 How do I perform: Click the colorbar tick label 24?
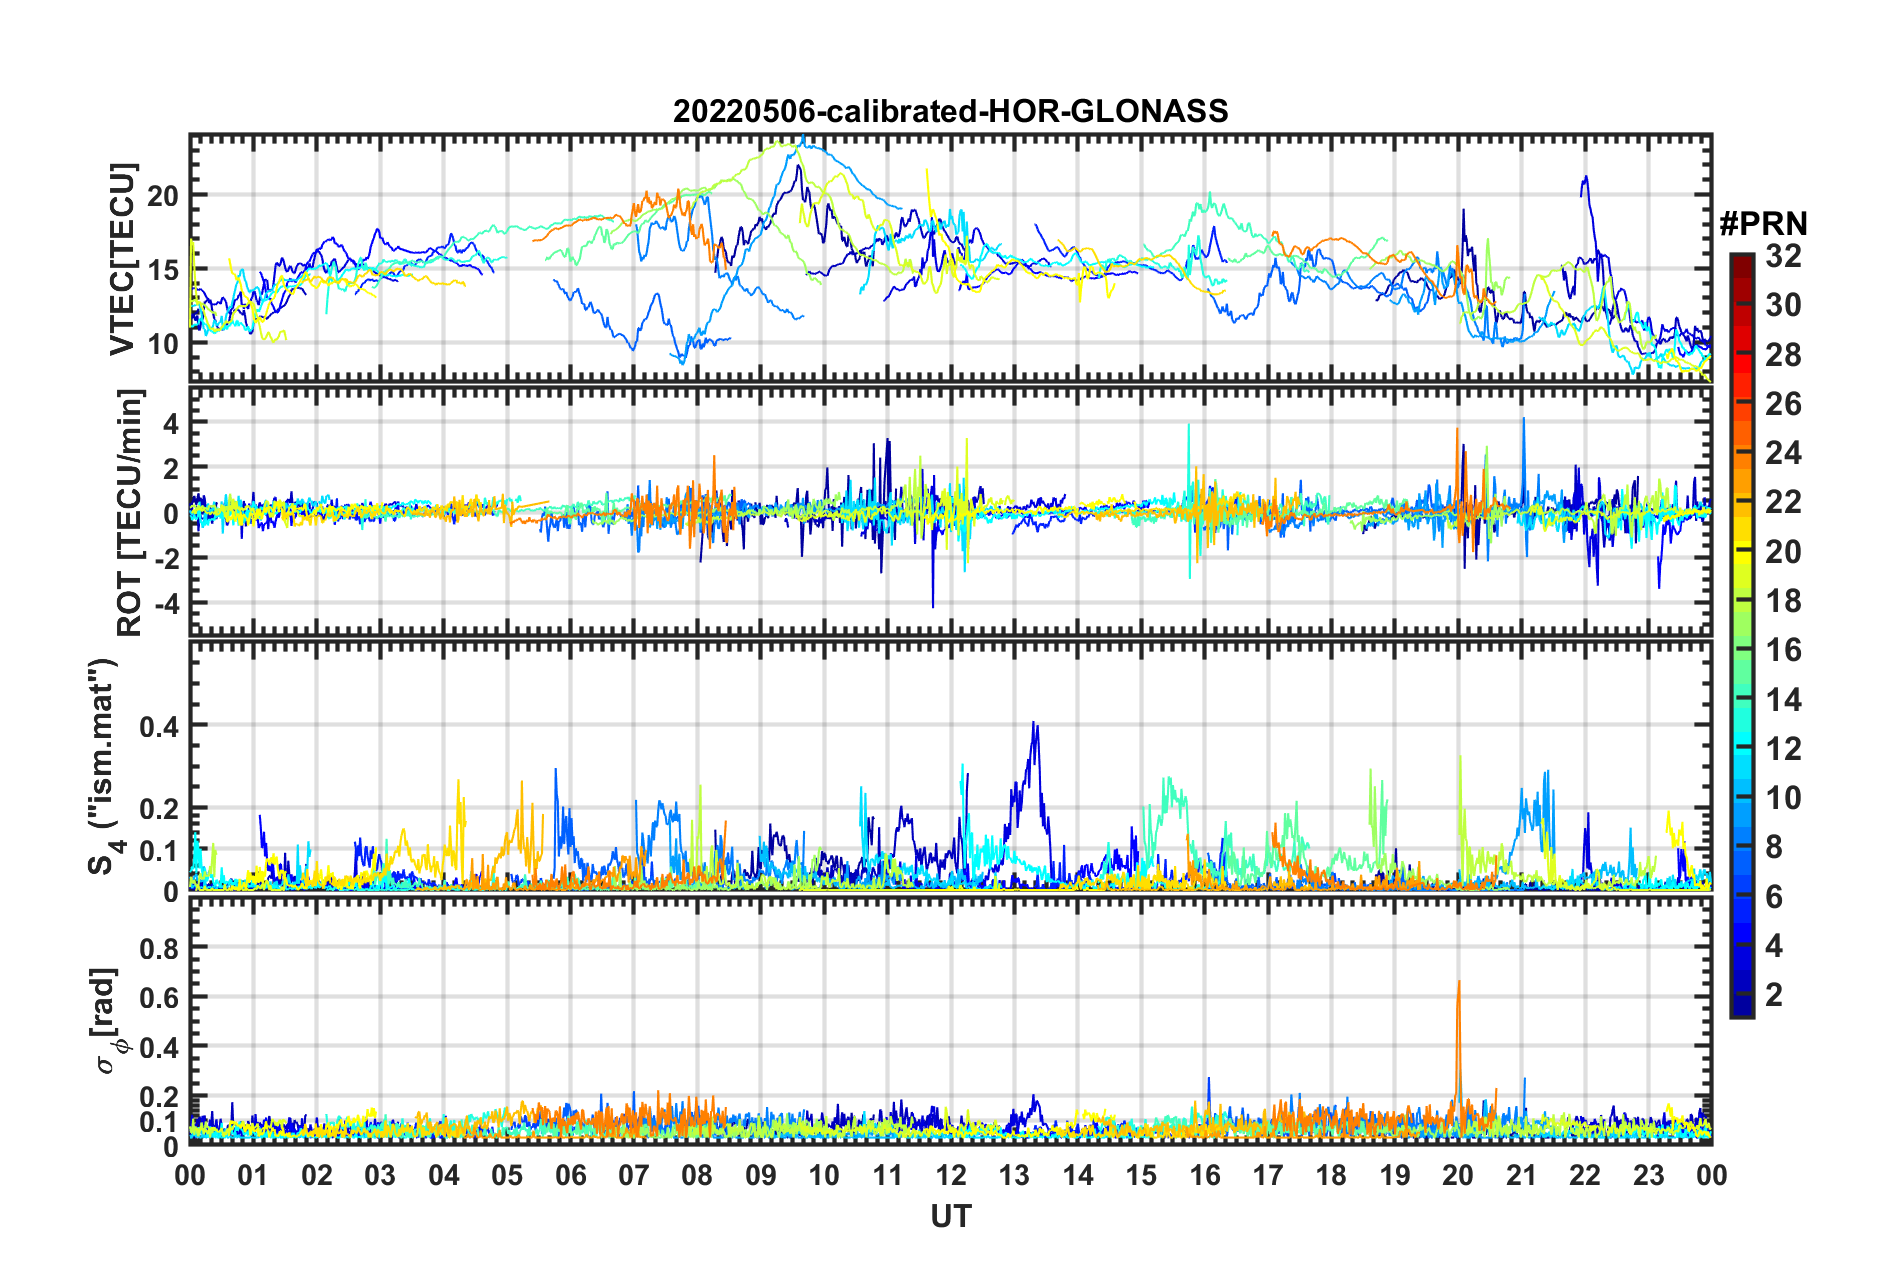(1783, 454)
